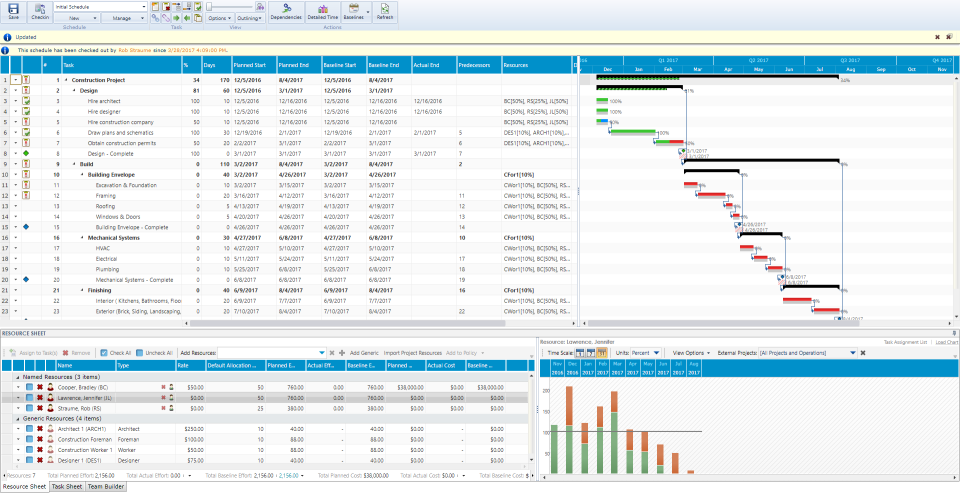Screen dimensions: 960x493
Task: Collapse Named Resources group
Action: tap(17, 377)
